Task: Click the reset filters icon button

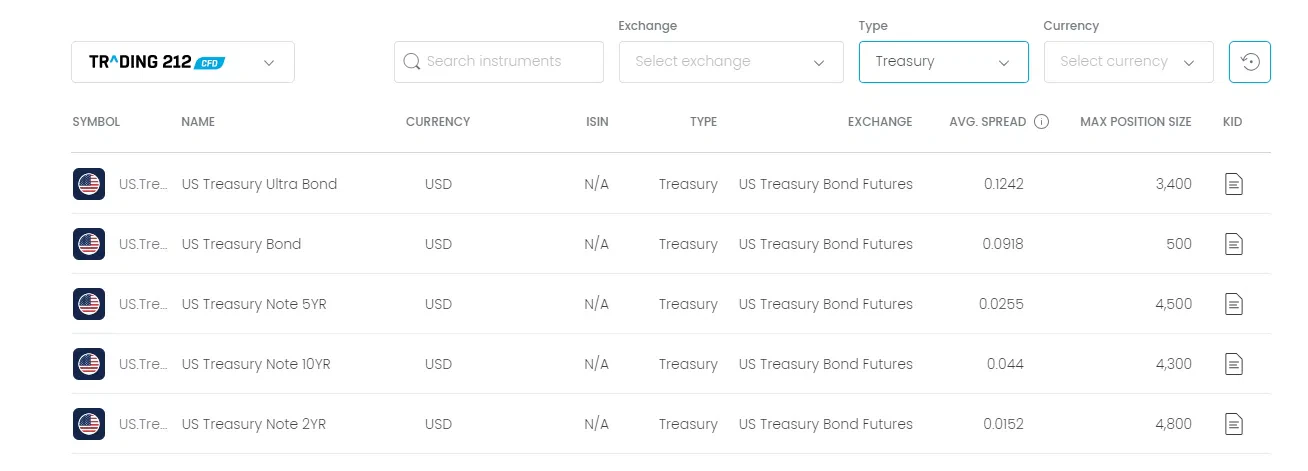Action: [x=1250, y=62]
